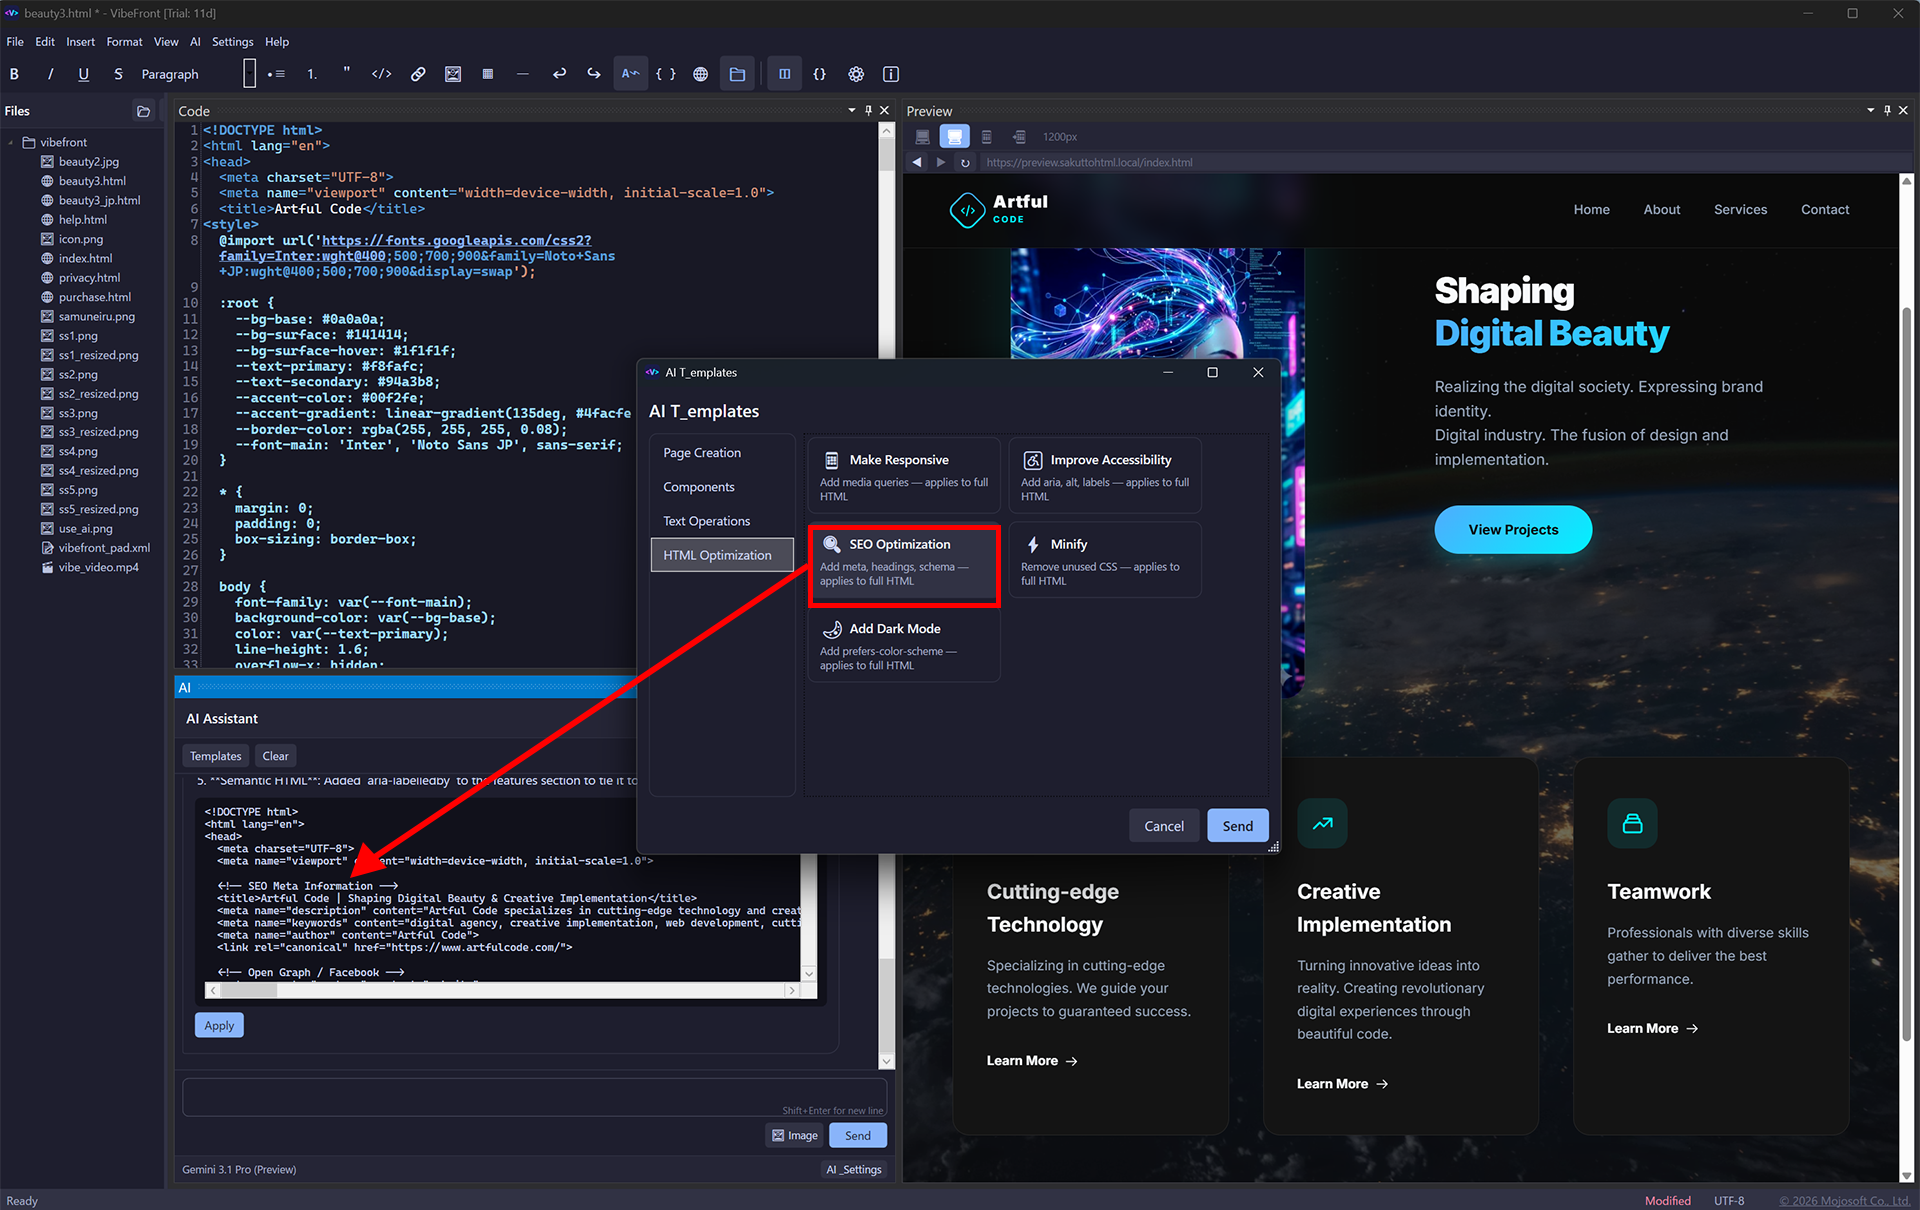
Task: Open the Paragraph style dropdown
Action: tap(170, 73)
